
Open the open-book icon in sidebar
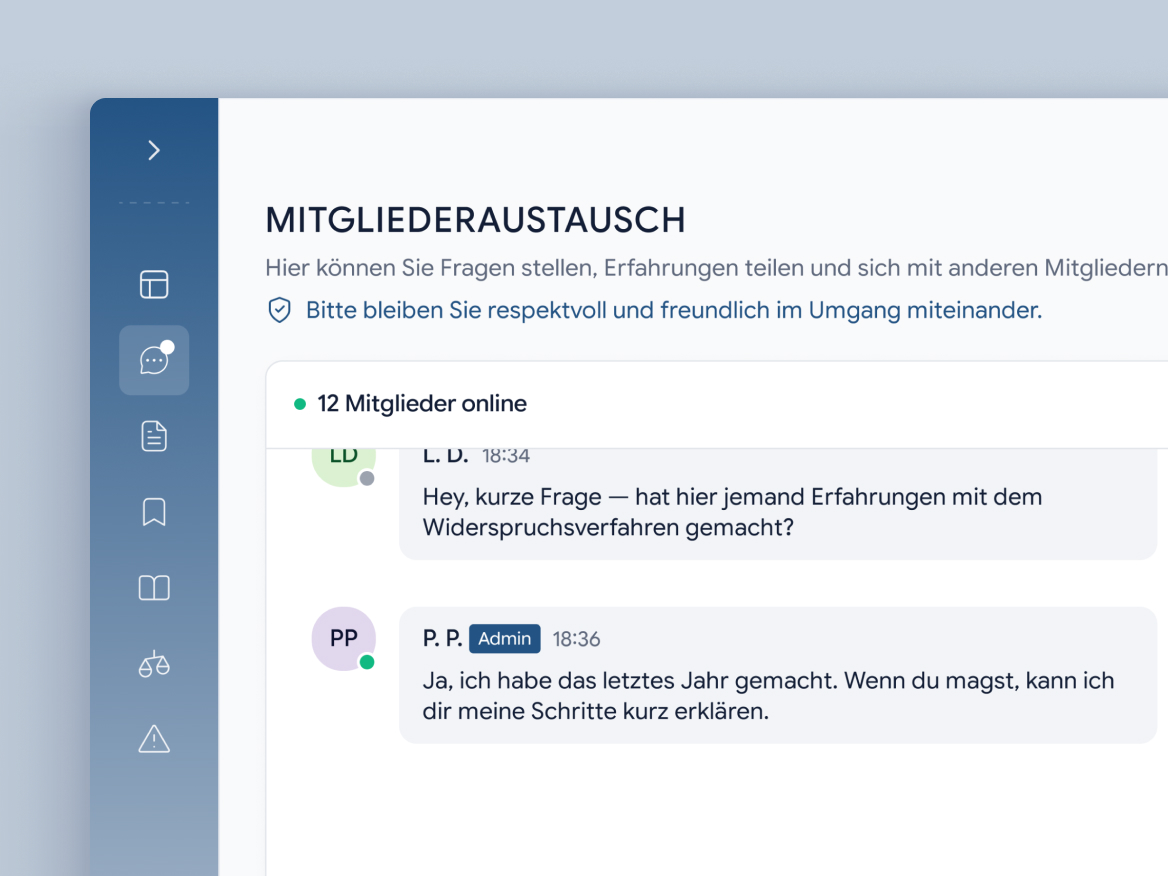[154, 588]
